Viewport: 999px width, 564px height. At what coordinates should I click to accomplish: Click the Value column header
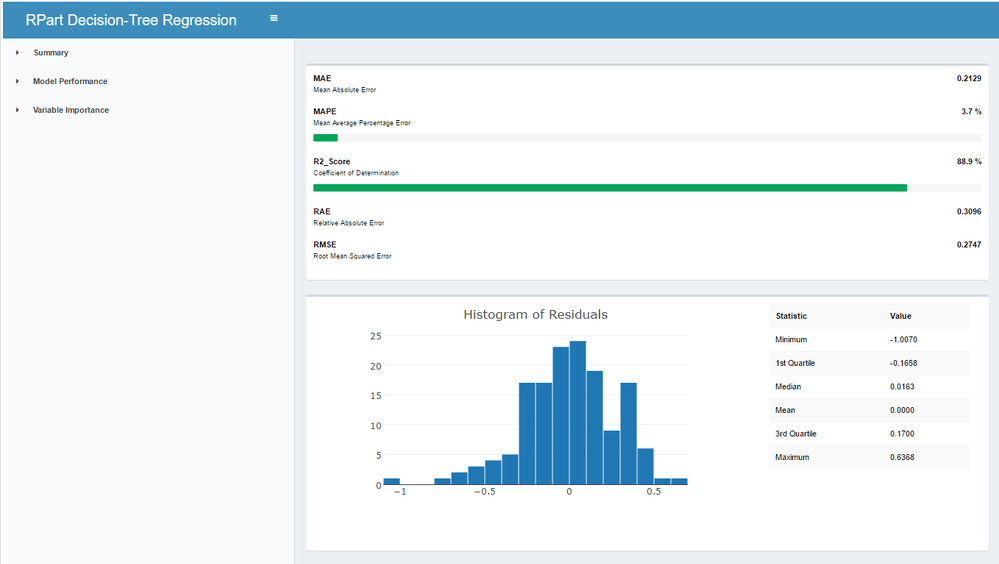900,316
